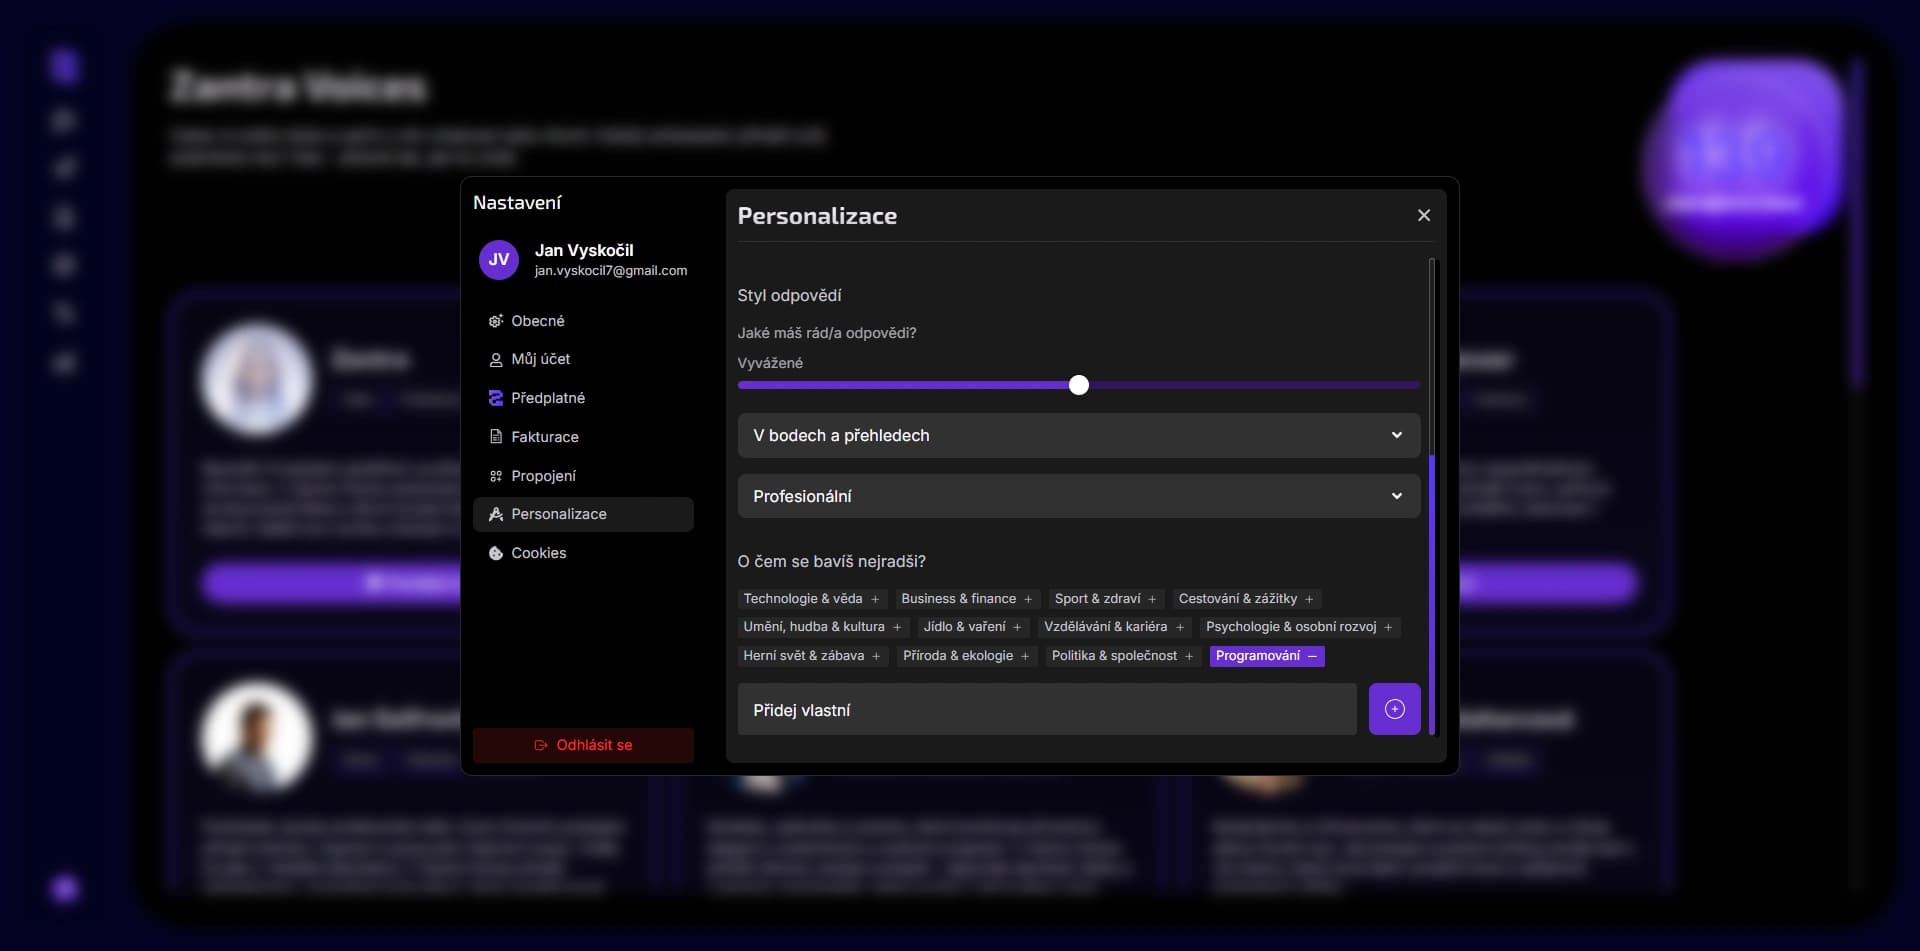
Task: Focus the 'Přidej vlastní' input field
Action: point(1046,710)
